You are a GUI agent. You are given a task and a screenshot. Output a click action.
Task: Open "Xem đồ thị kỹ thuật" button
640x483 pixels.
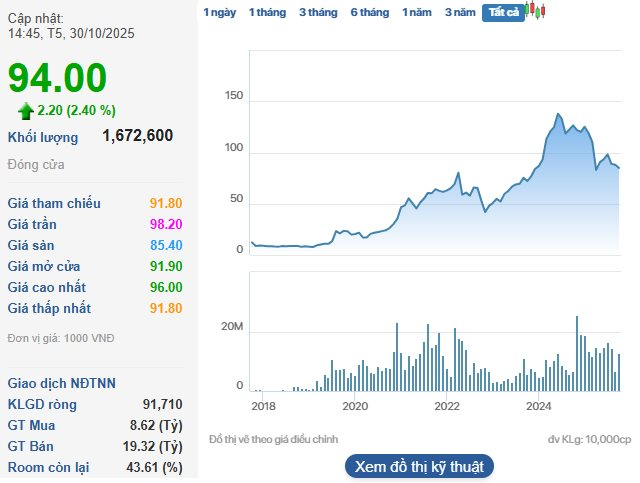click(419, 467)
